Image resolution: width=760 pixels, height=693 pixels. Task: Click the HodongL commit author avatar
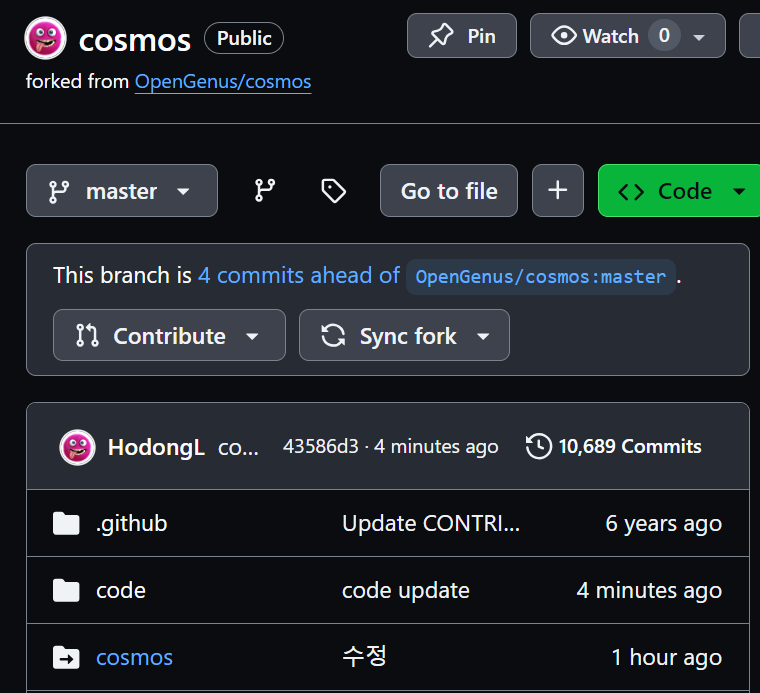78,447
